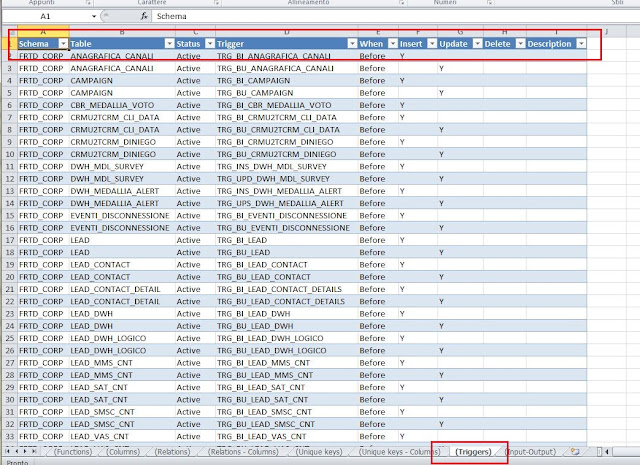Go to first sheet navigation arrow
The width and height of the screenshot is (640, 465).
tap(7, 452)
